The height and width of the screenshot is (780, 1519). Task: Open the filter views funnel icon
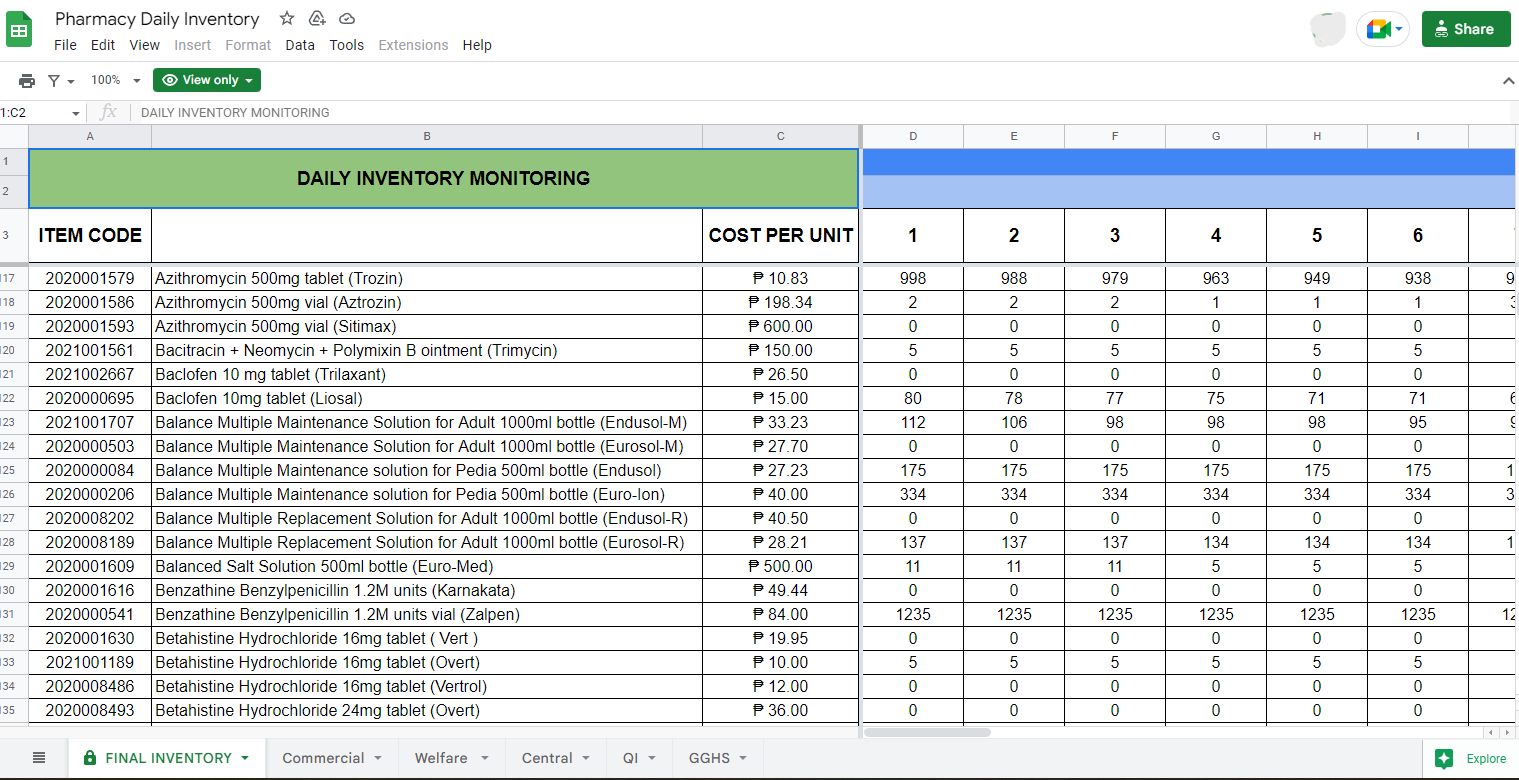coord(54,80)
